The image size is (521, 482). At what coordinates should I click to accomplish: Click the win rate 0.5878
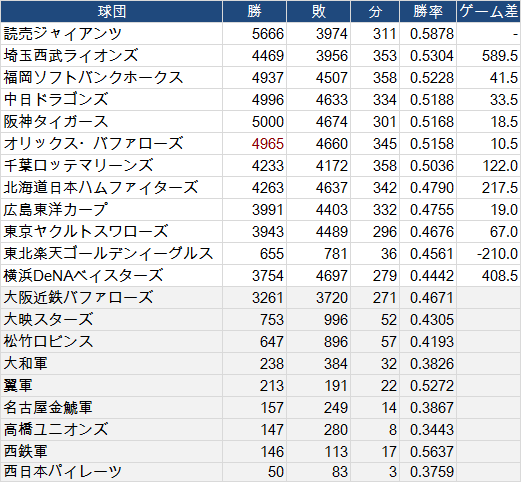click(x=432, y=34)
